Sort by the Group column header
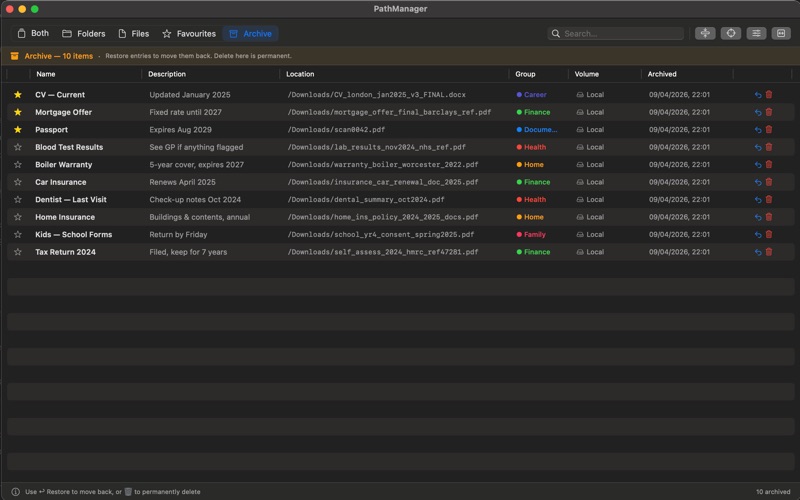This screenshot has height=500, width=800. [525, 74]
